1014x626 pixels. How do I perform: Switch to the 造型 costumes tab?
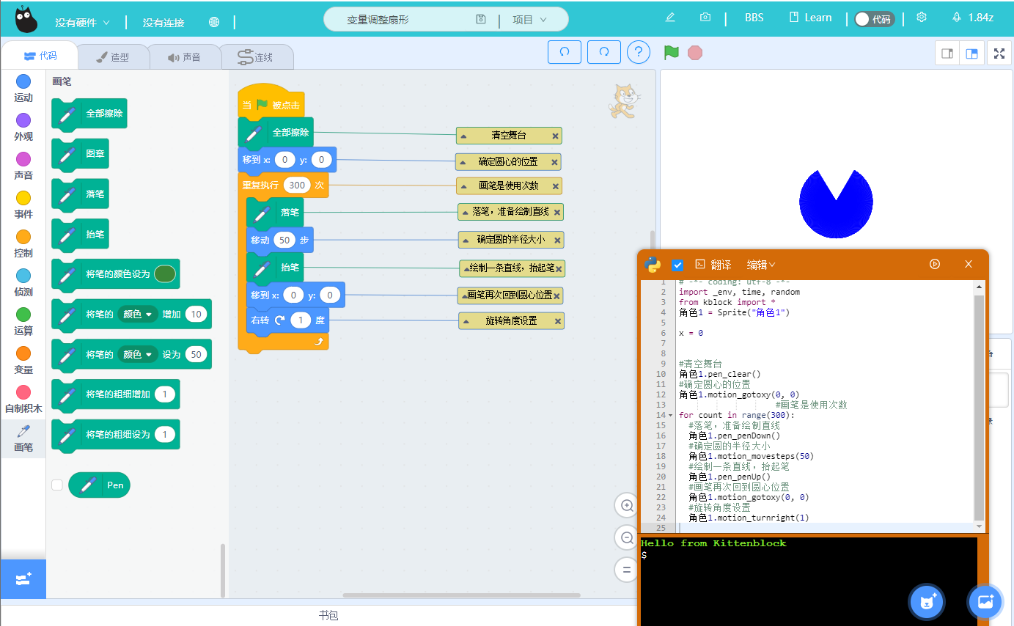click(106, 58)
